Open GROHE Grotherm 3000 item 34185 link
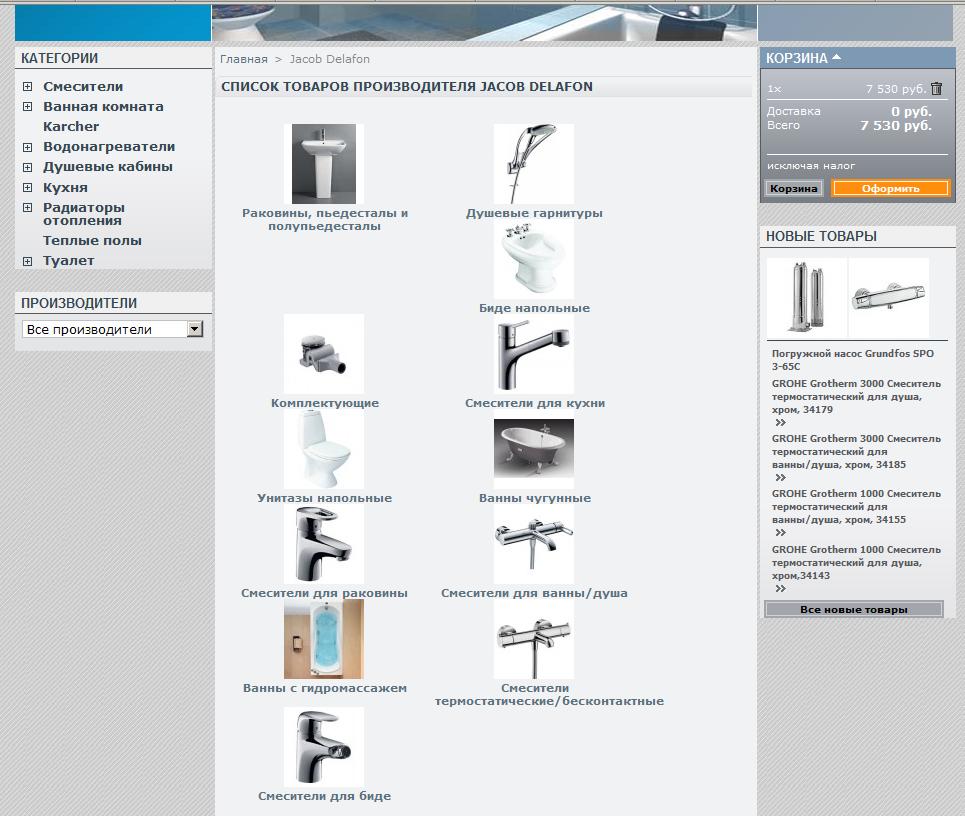The height and width of the screenshot is (816, 965). coord(856,452)
